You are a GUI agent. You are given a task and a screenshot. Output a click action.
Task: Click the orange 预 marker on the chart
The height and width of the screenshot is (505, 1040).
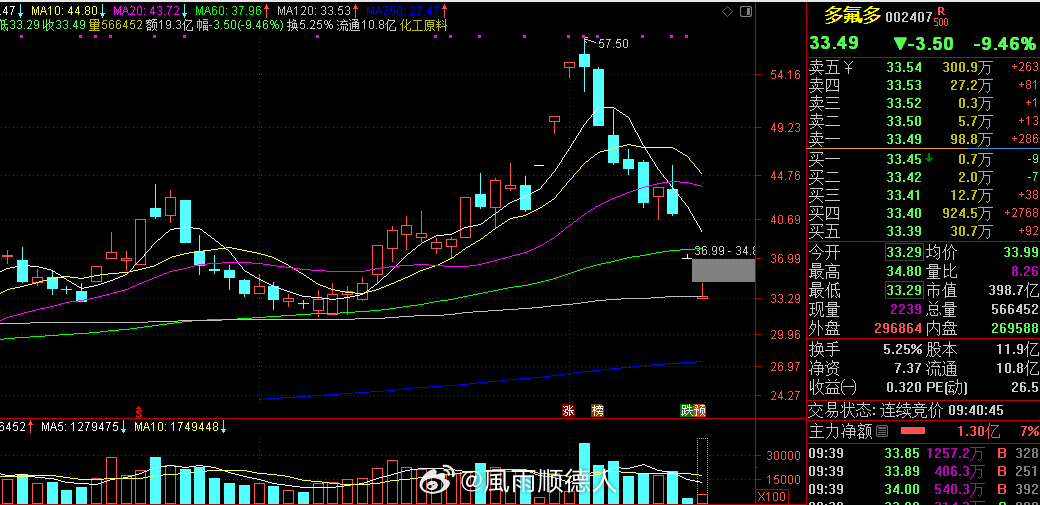click(700, 411)
